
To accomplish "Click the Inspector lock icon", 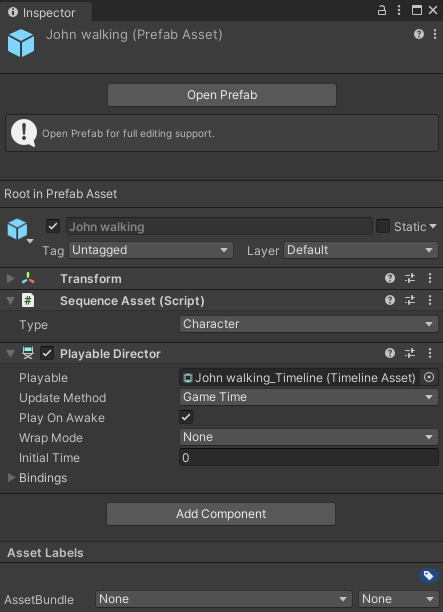I will 382,10.
